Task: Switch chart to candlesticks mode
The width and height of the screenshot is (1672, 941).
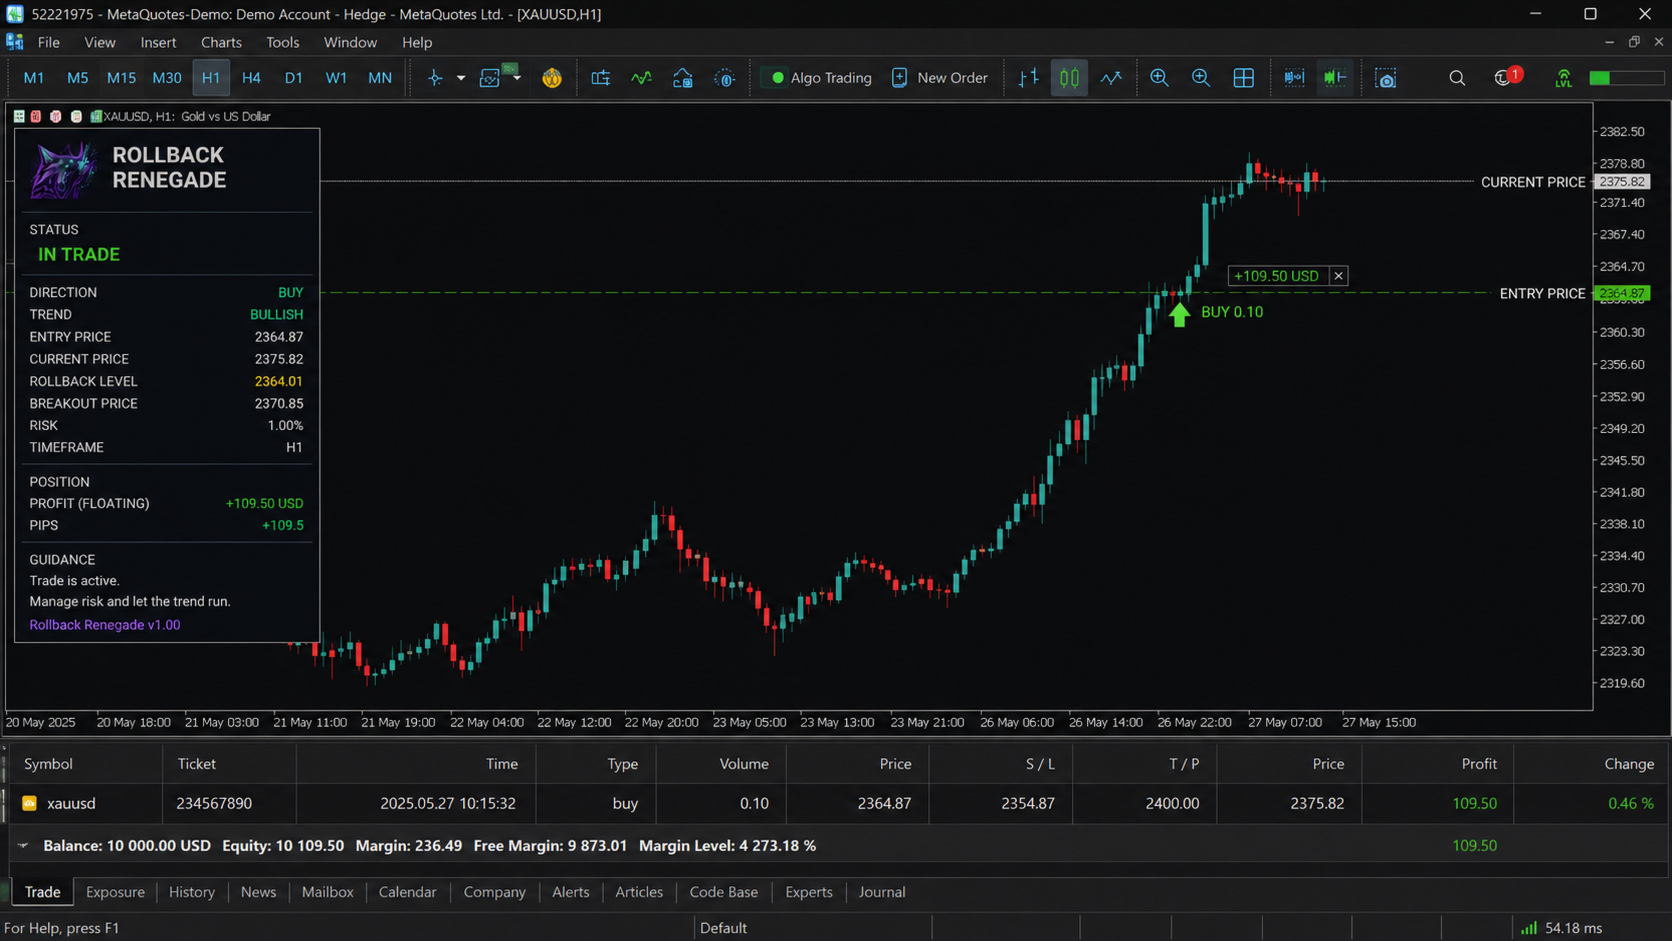Action: pyautogui.click(x=1069, y=78)
